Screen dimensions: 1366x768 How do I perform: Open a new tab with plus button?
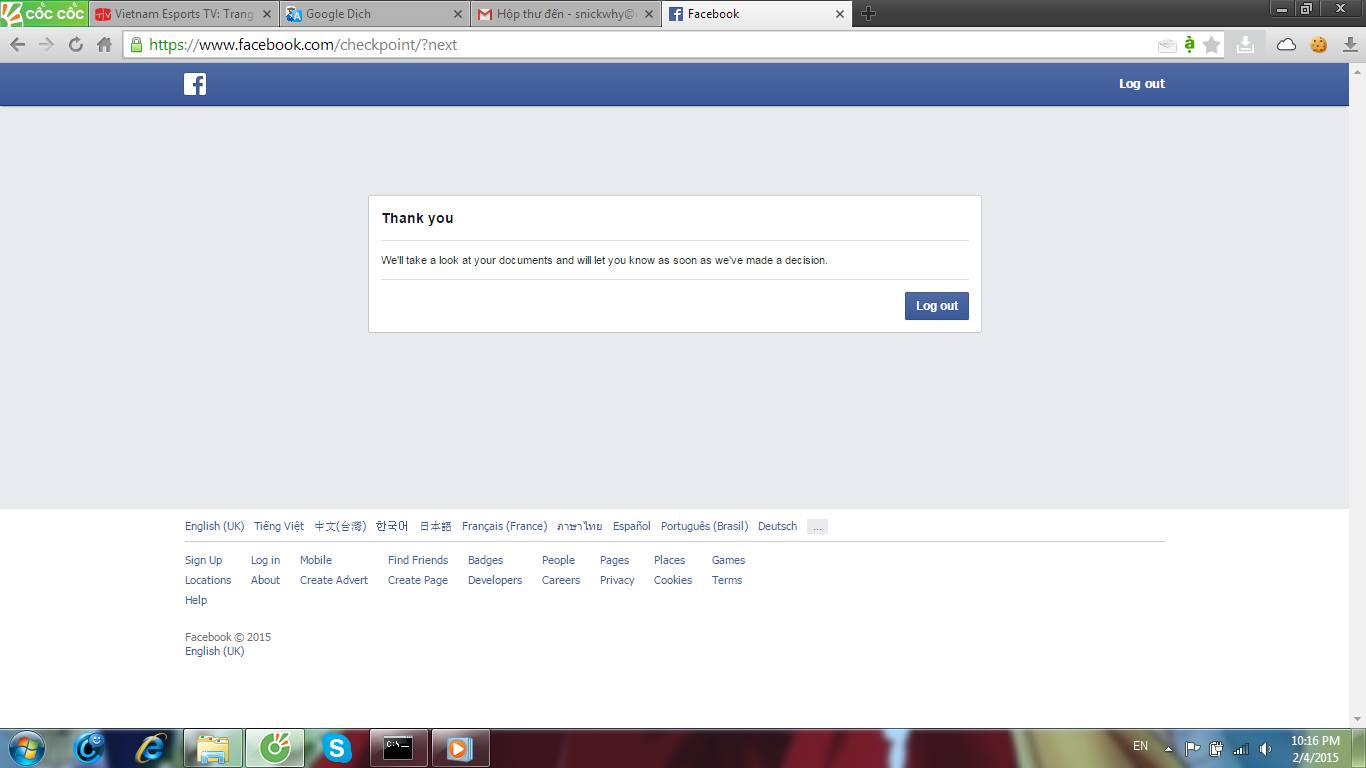pyautogui.click(x=868, y=13)
